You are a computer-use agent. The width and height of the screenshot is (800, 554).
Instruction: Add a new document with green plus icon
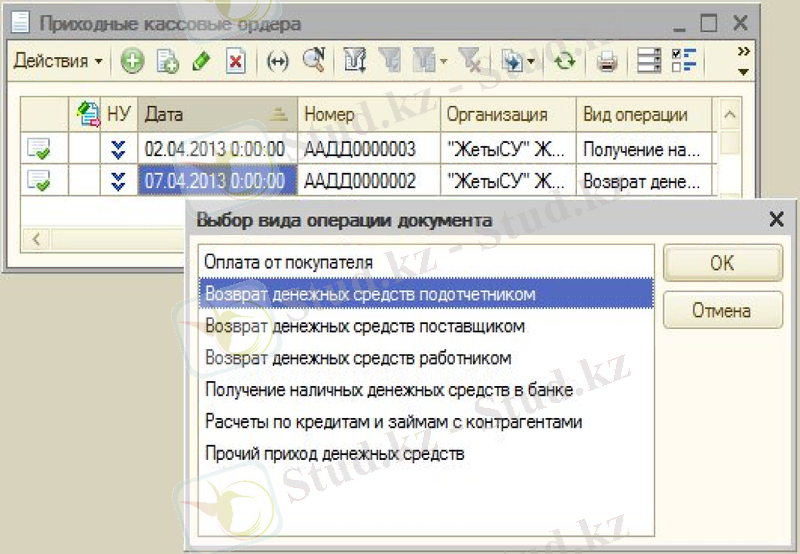point(132,62)
